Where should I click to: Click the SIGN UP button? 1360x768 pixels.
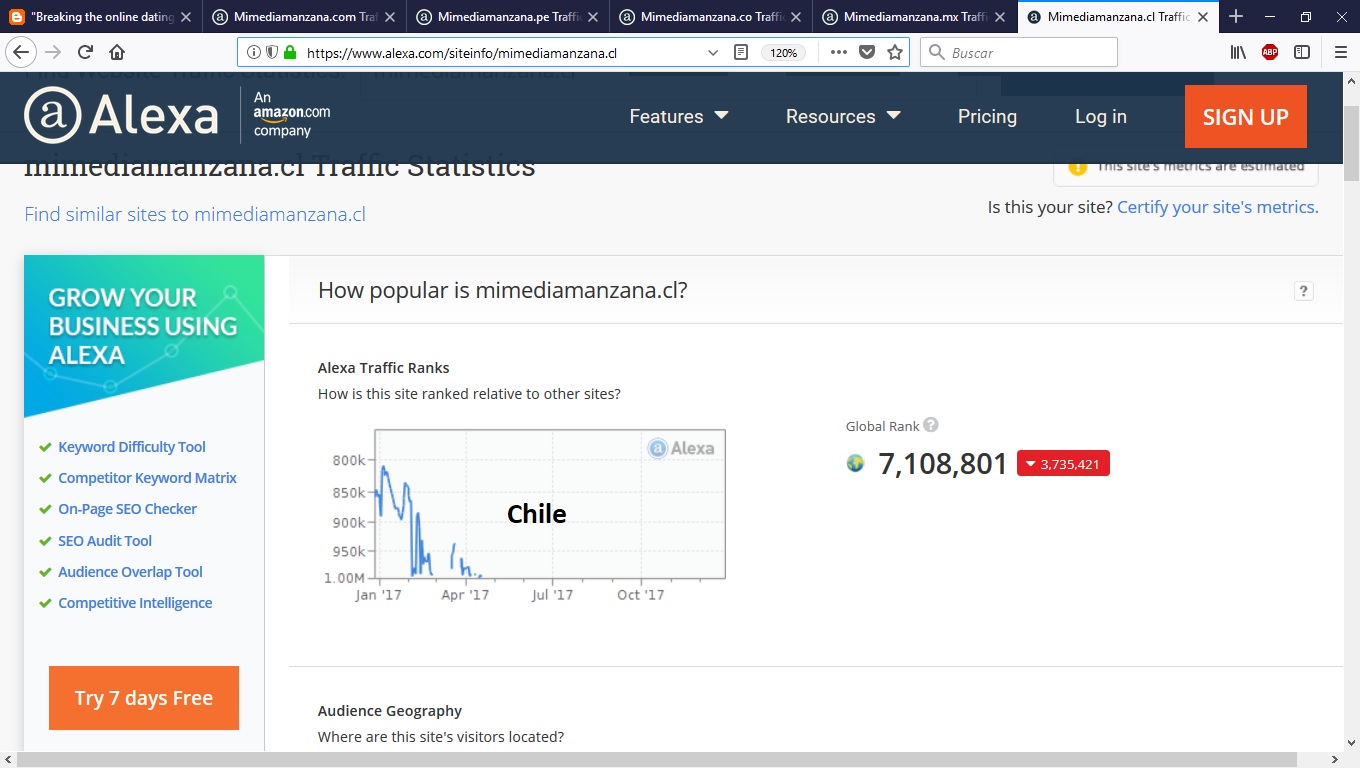point(1246,117)
